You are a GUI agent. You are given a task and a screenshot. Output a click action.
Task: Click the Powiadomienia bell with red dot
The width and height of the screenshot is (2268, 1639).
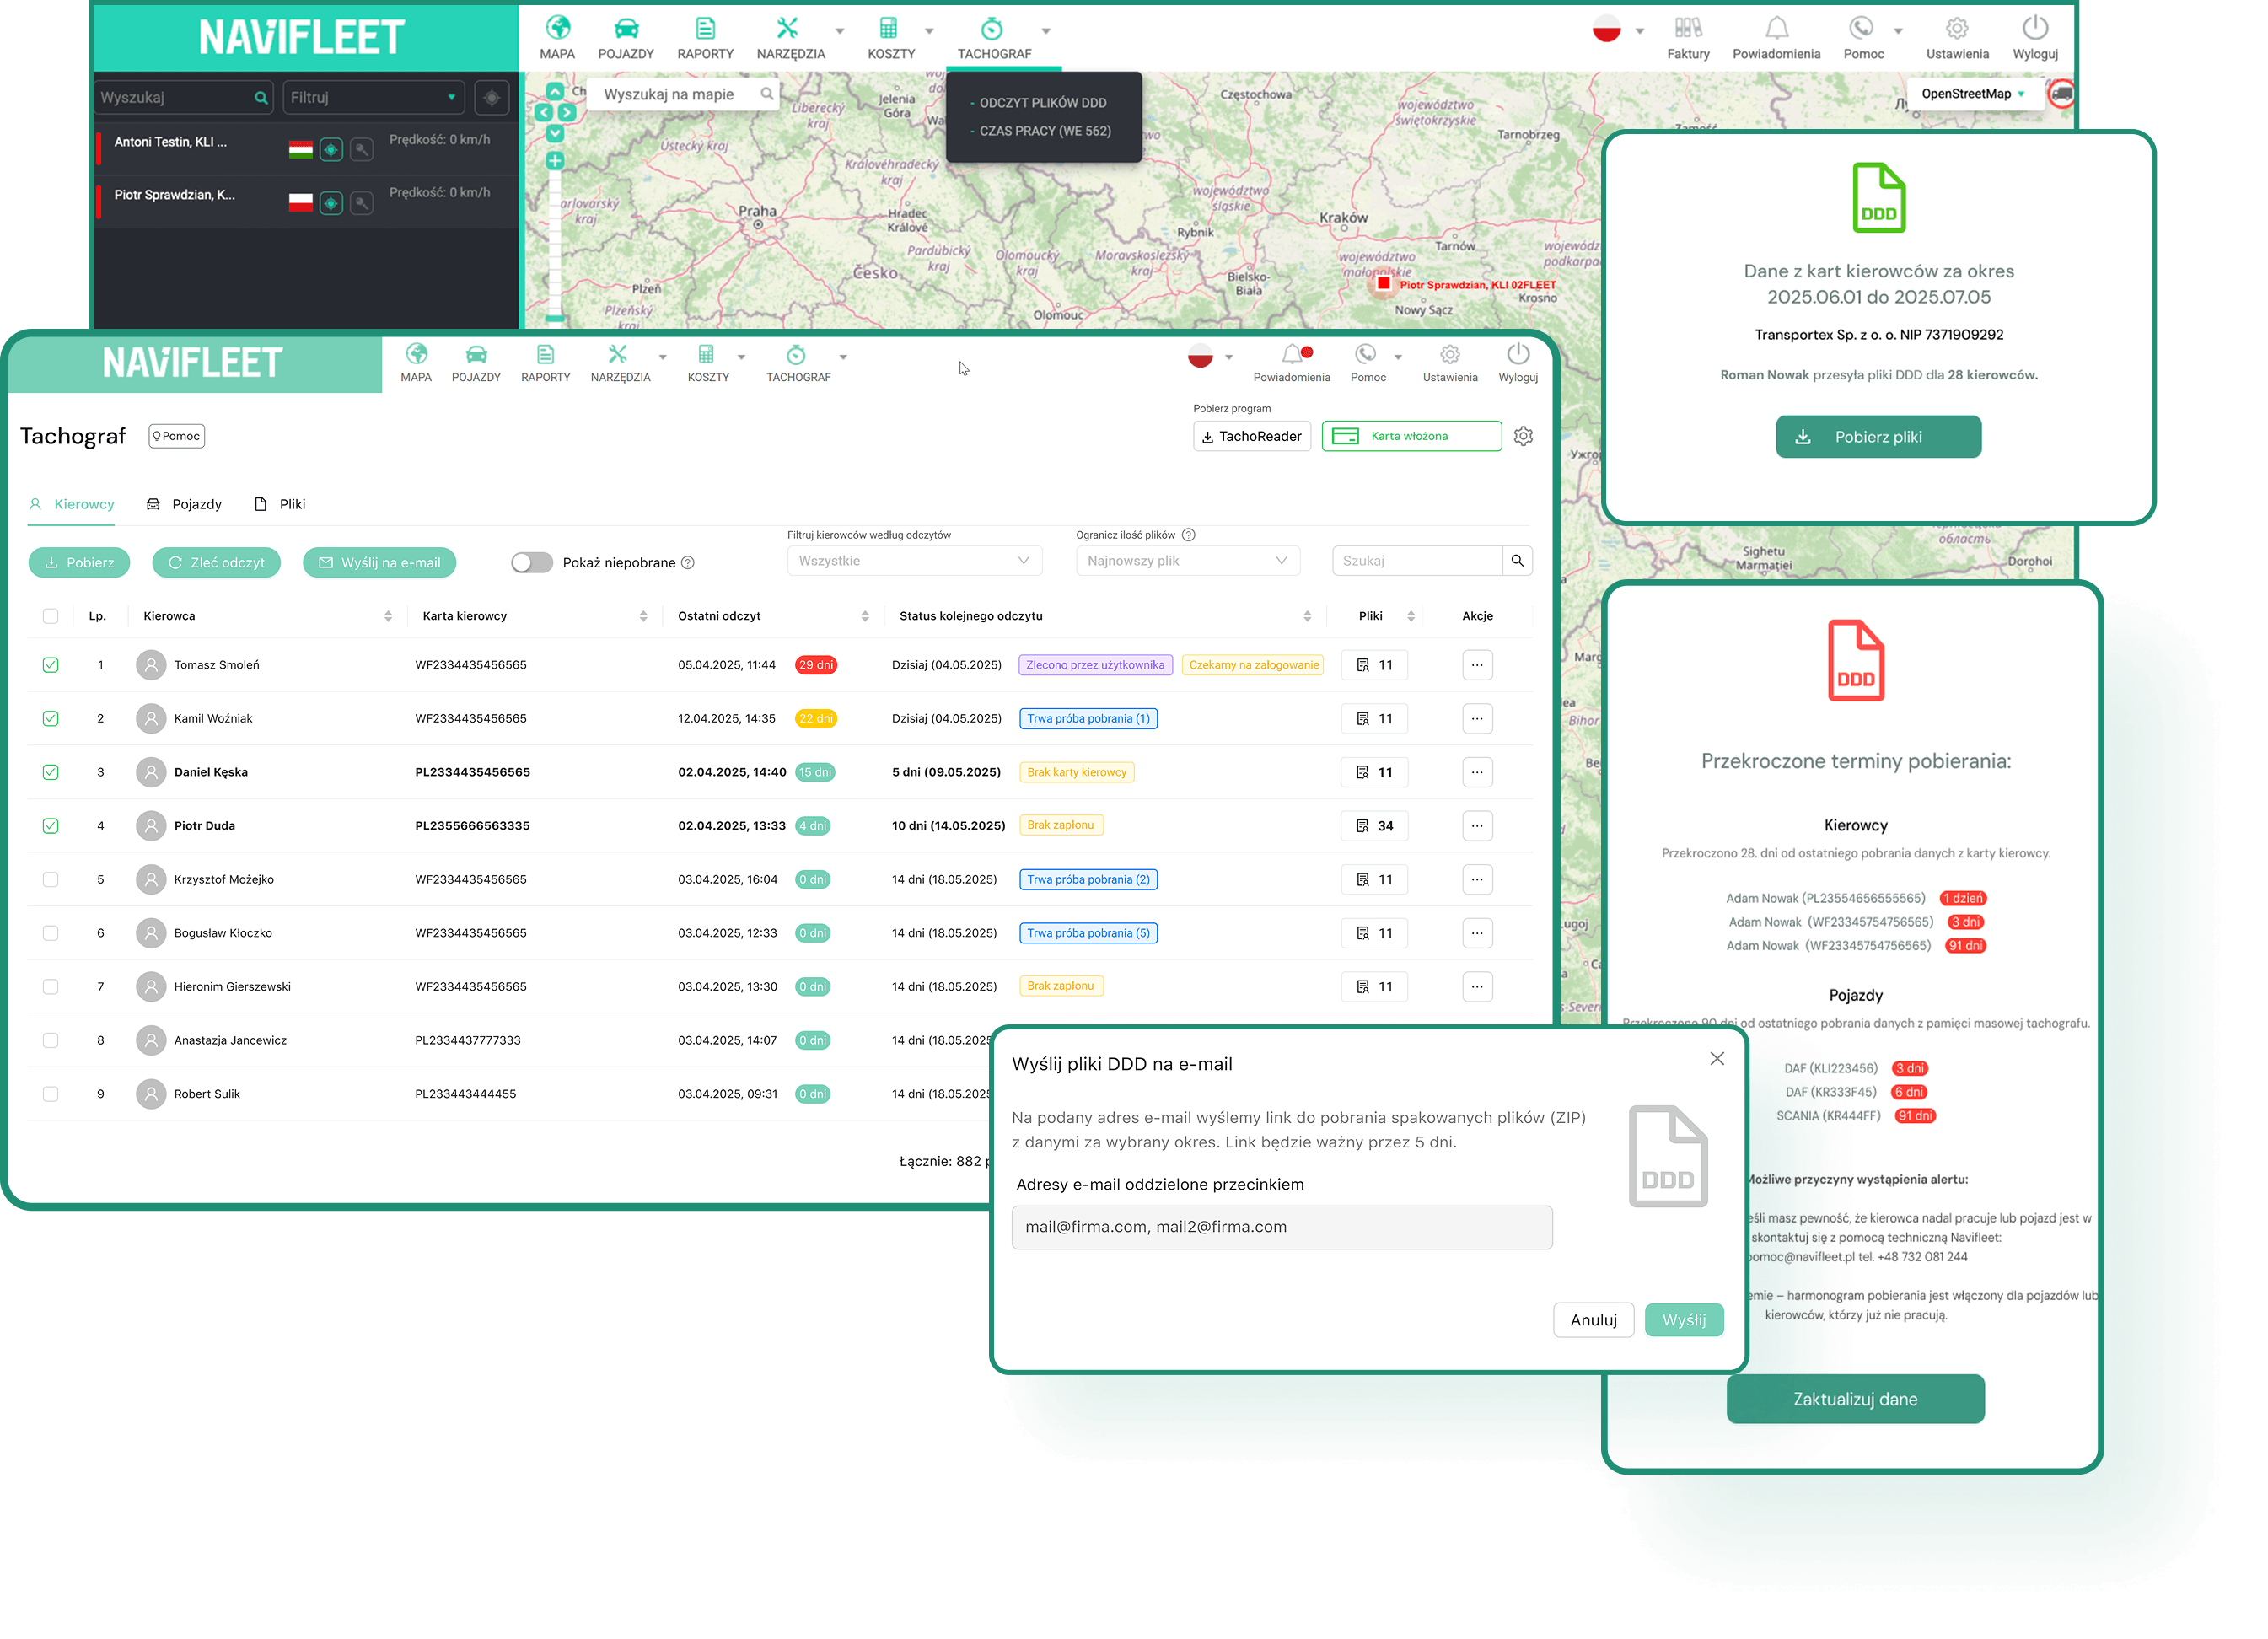[x=1292, y=354]
